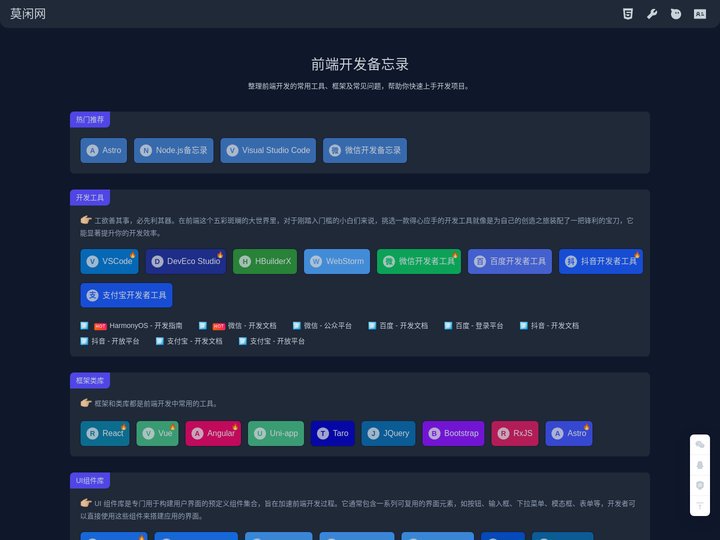Viewport: 720px width, 540px height.
Task: Open the Astro button in 框架类库
Action: (x=569, y=433)
